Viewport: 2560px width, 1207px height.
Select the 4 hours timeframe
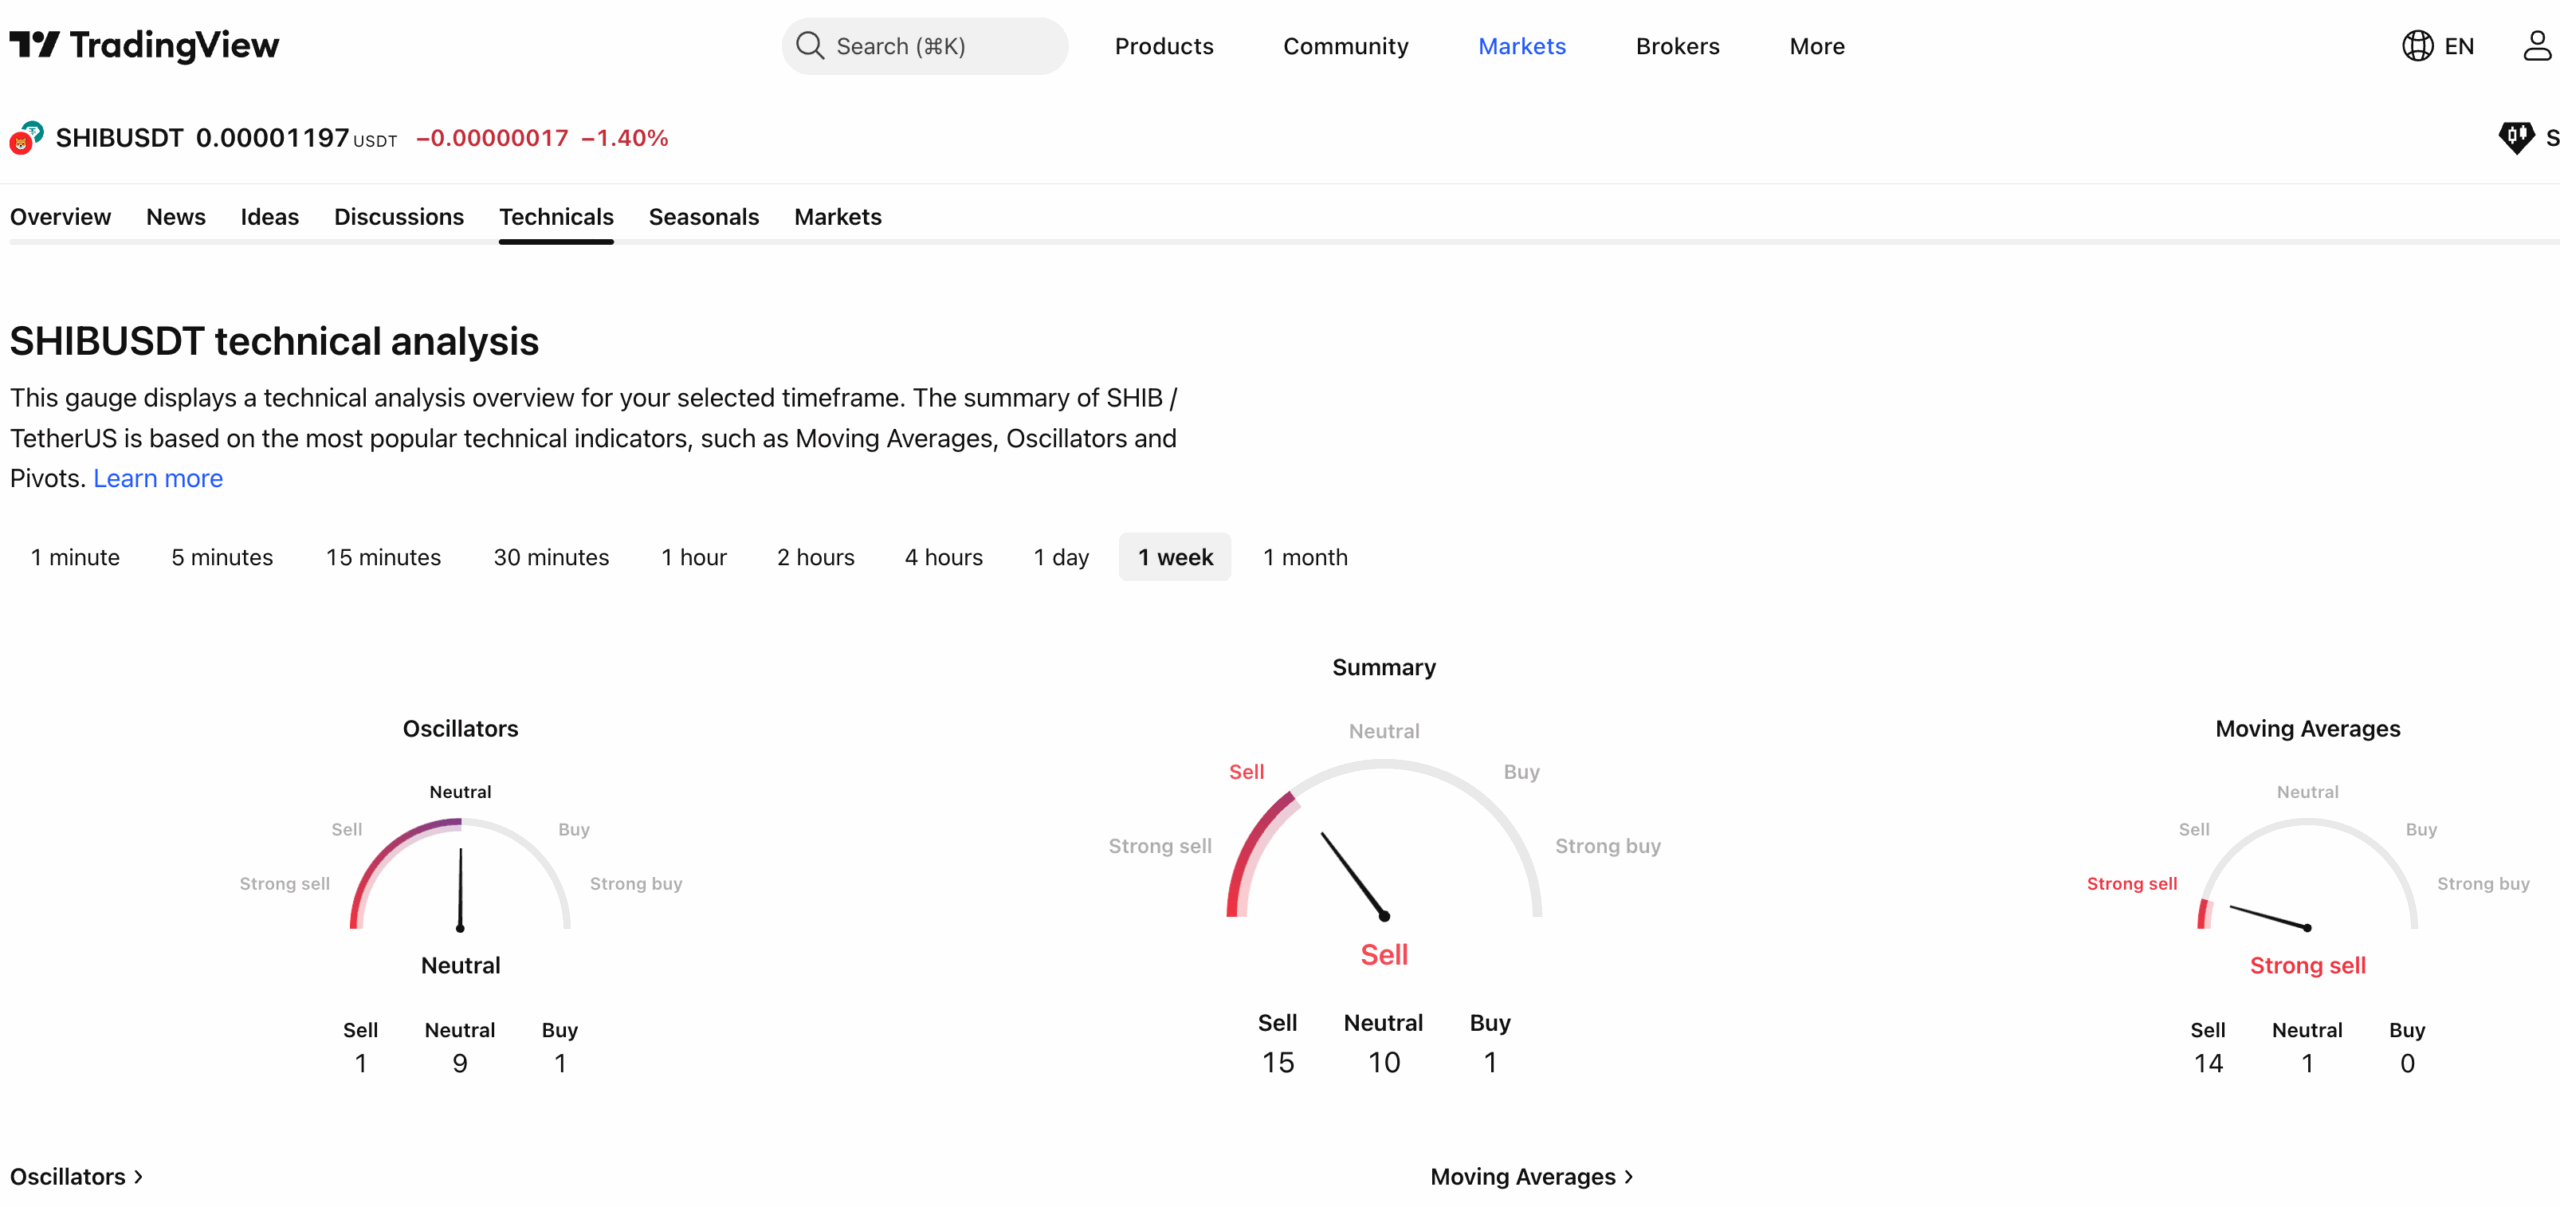(943, 557)
